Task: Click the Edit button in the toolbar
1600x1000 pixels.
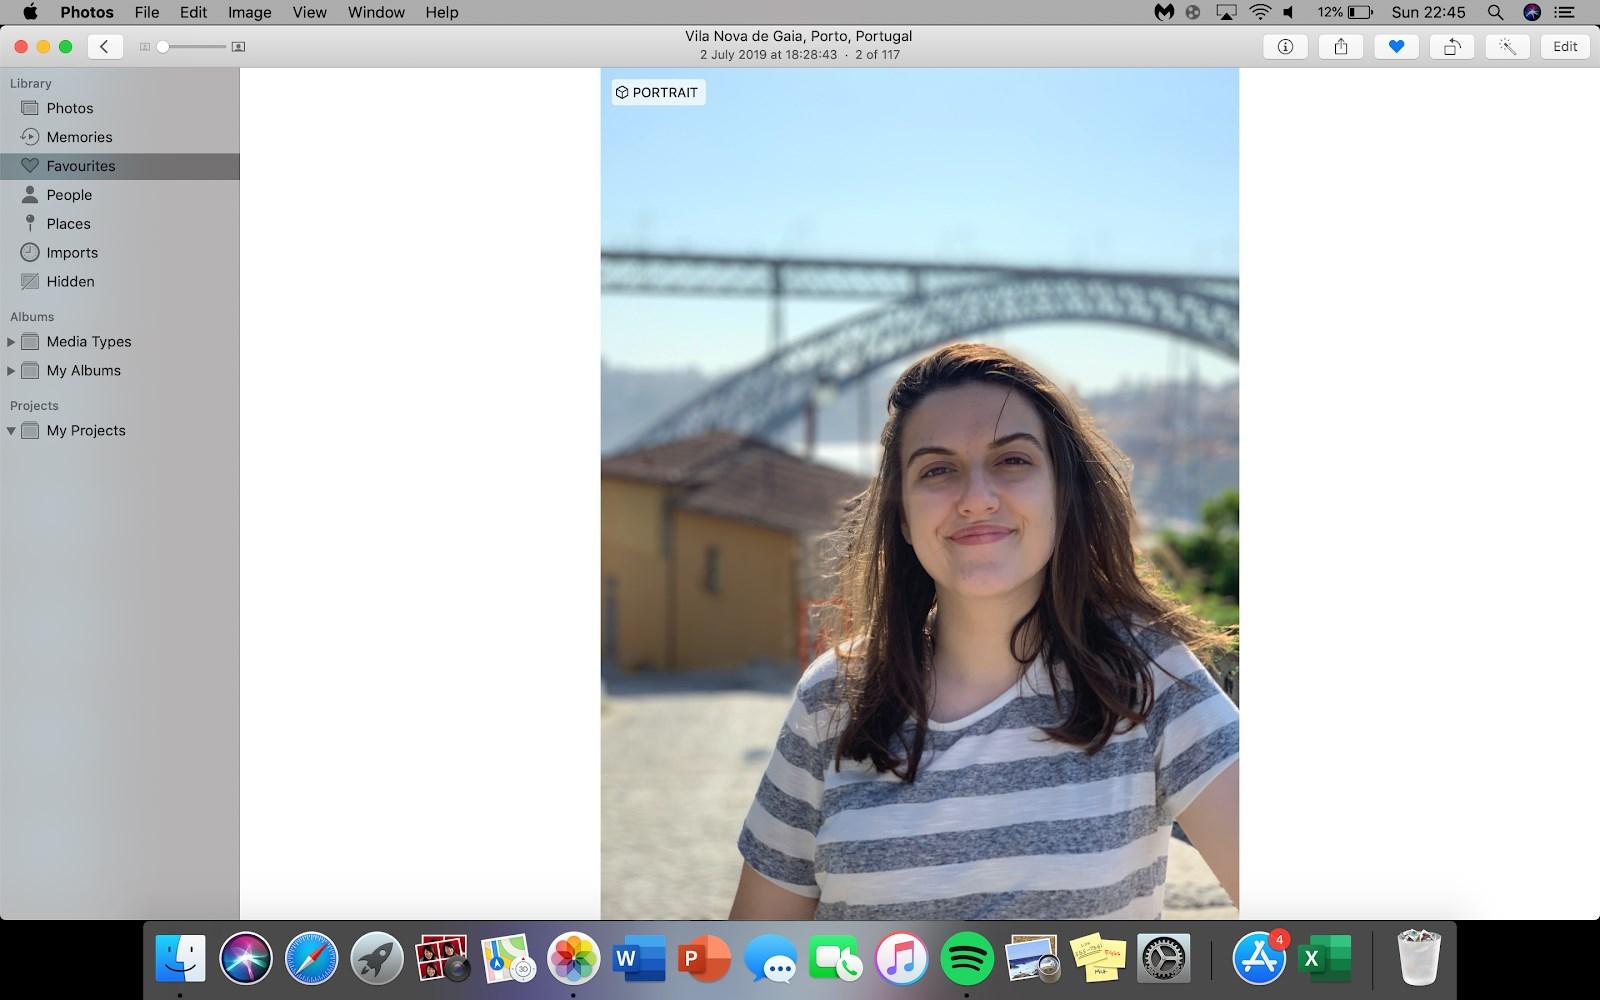Action: 1565,47
